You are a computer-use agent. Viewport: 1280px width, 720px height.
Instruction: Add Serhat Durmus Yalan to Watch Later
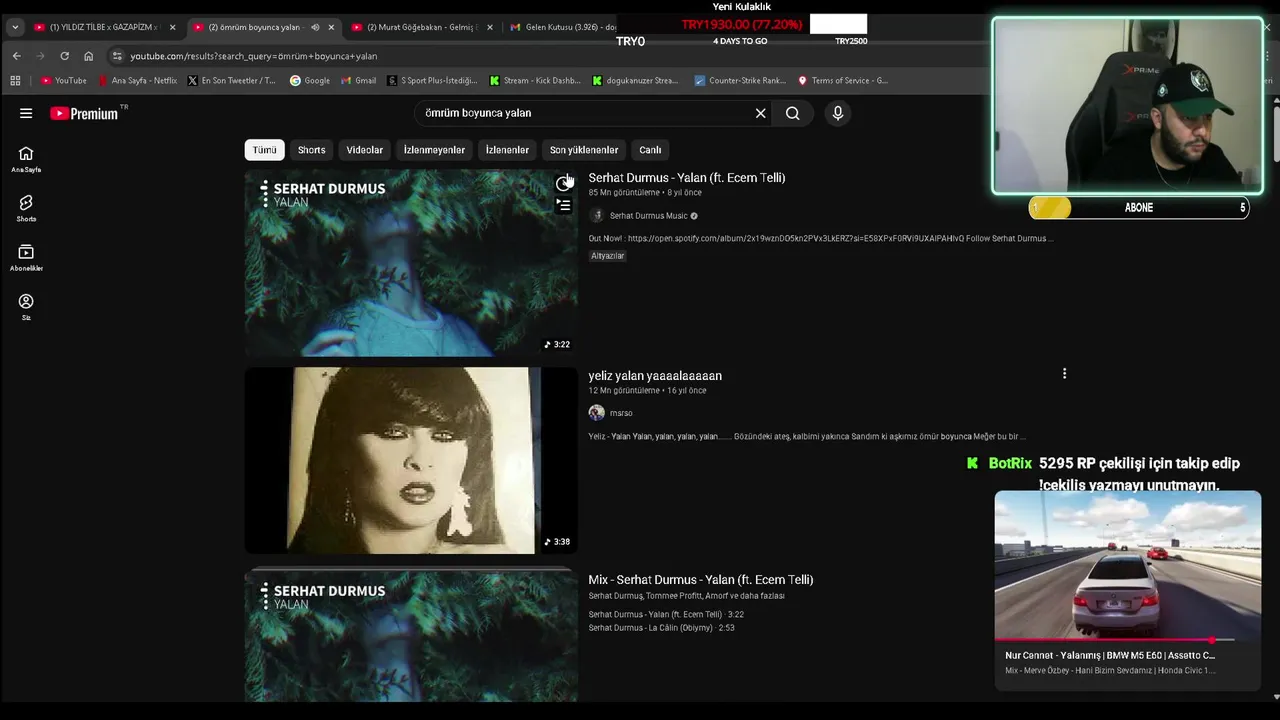tap(564, 183)
